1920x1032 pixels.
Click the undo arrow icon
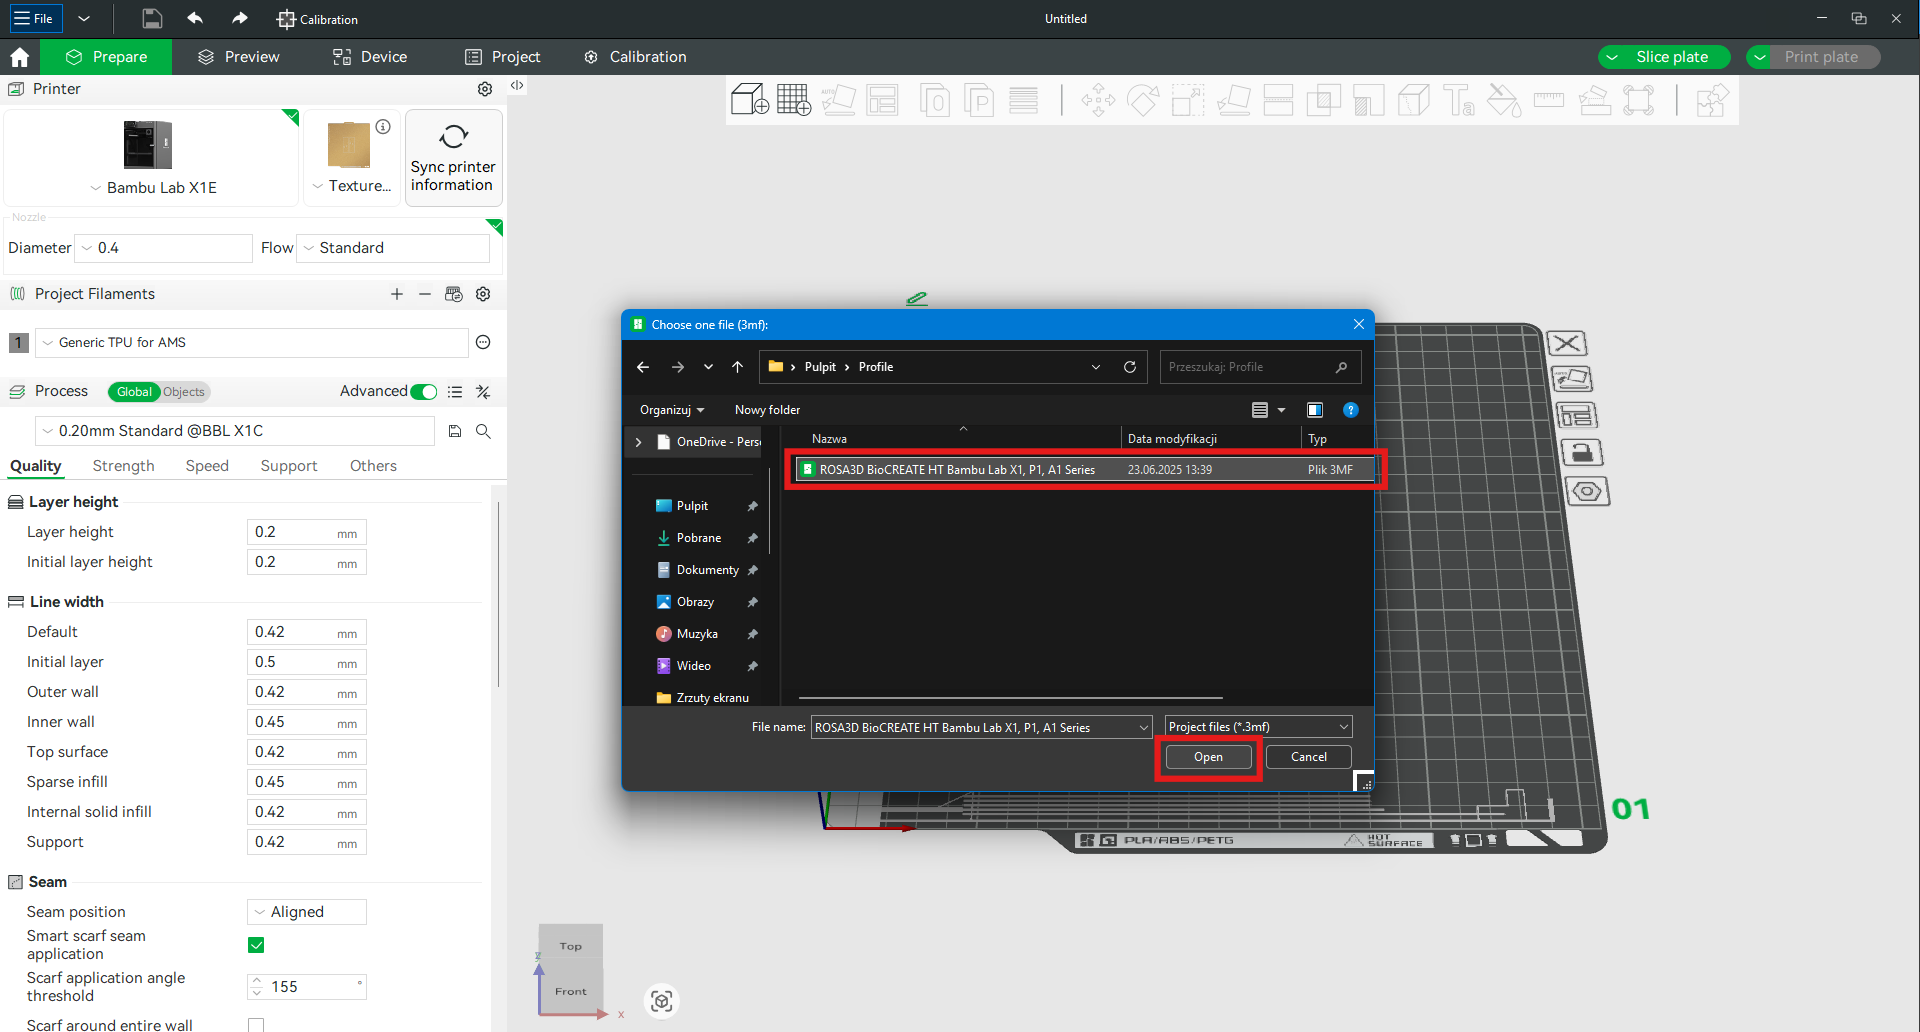tap(196, 18)
